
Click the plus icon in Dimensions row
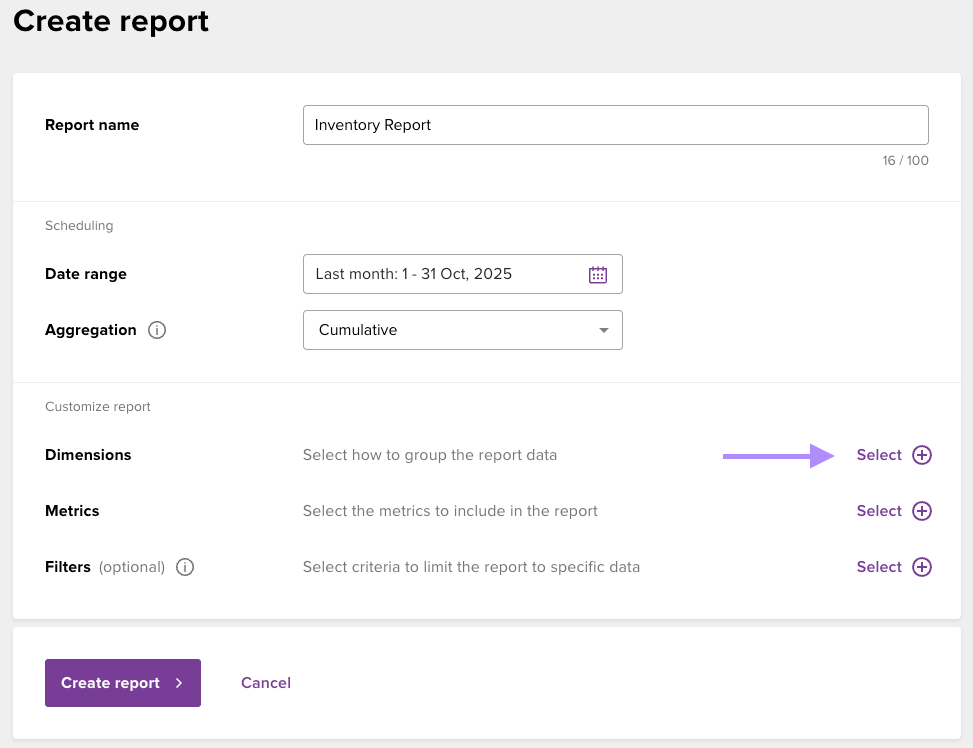922,455
